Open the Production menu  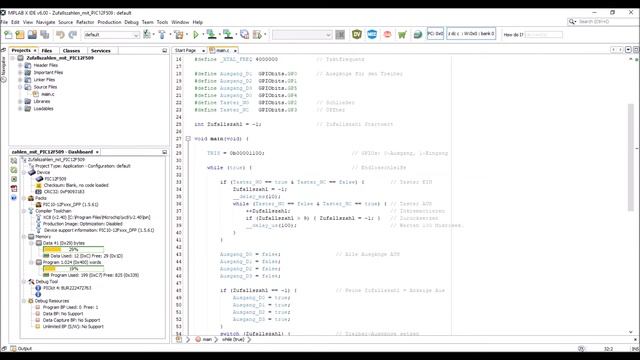pos(109,22)
